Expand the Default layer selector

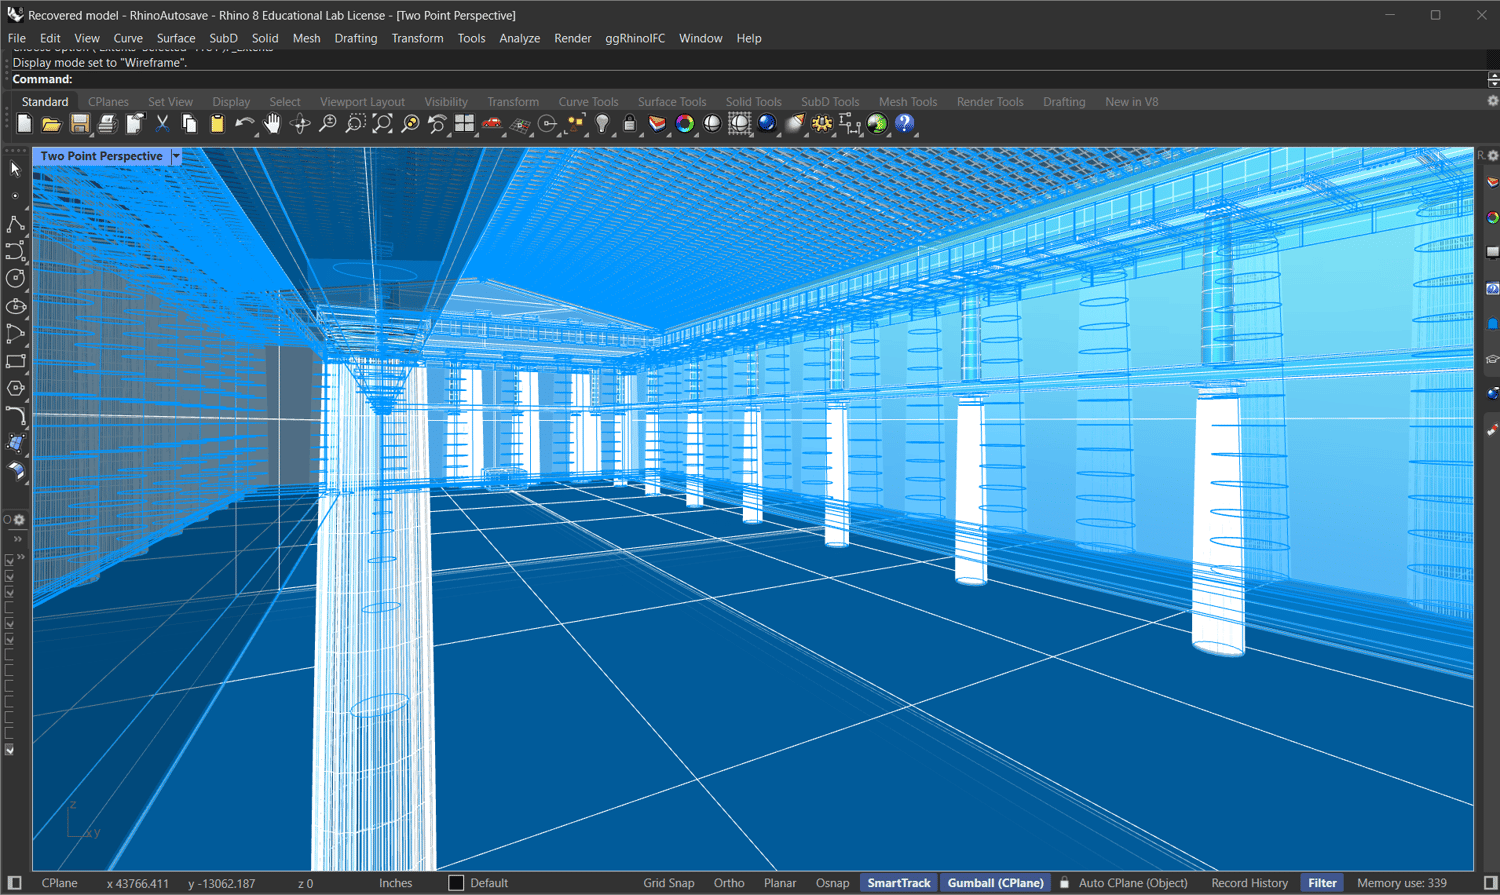point(489,883)
